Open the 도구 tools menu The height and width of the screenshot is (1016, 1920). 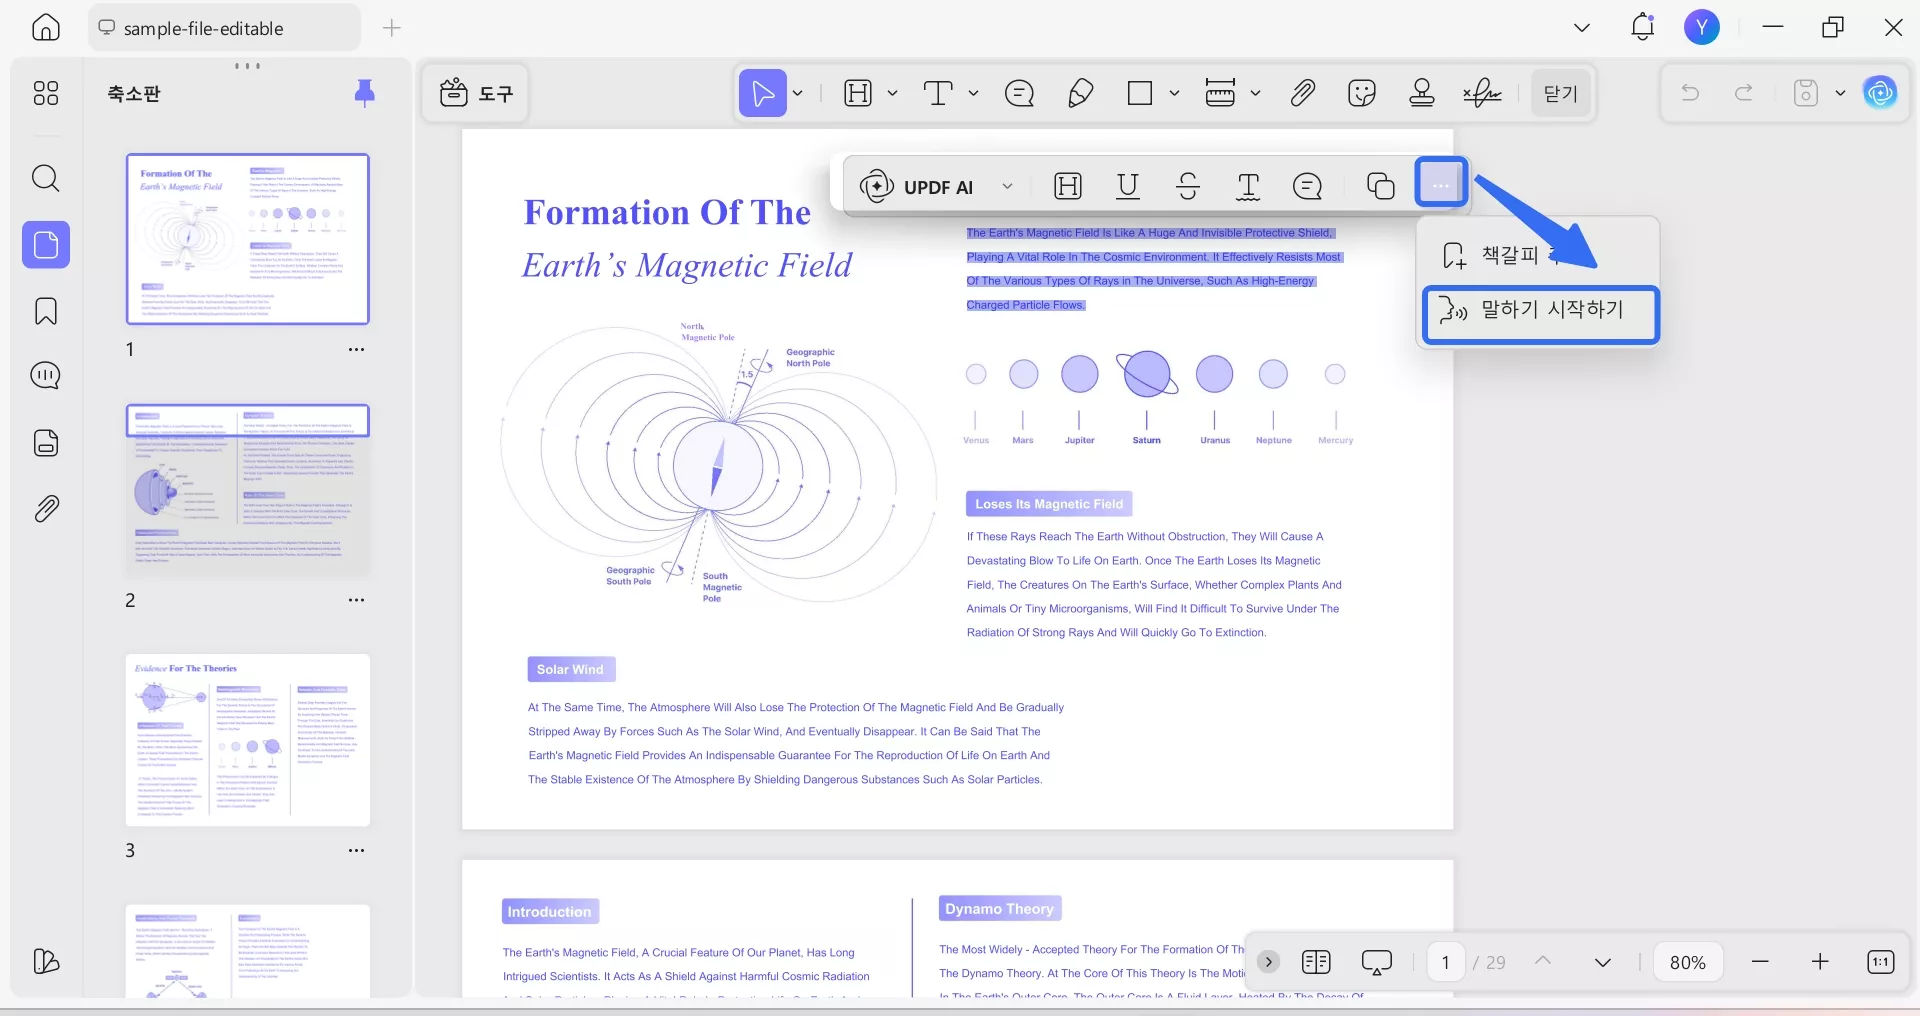pos(476,93)
